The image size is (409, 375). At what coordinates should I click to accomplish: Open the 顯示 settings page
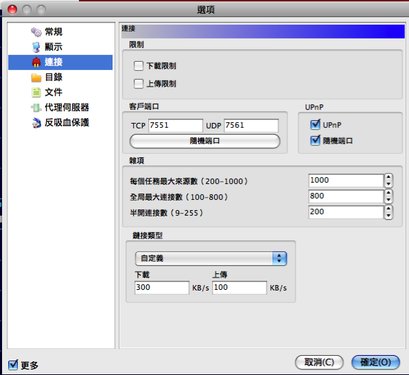54,47
